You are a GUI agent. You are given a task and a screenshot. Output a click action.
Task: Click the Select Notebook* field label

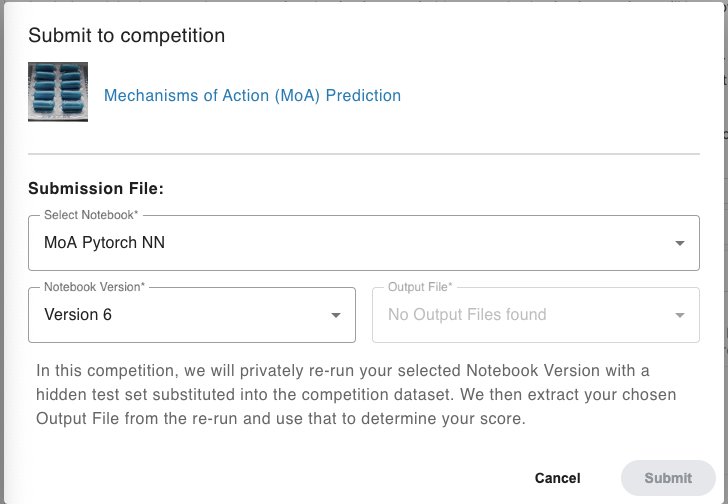pyautogui.click(x=91, y=215)
